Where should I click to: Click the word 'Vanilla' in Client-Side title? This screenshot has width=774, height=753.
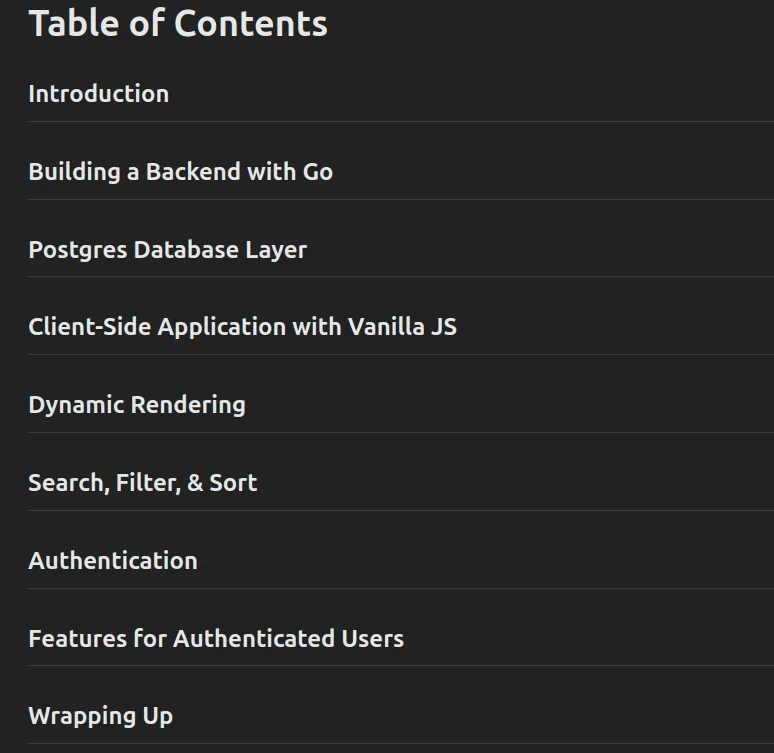point(386,327)
